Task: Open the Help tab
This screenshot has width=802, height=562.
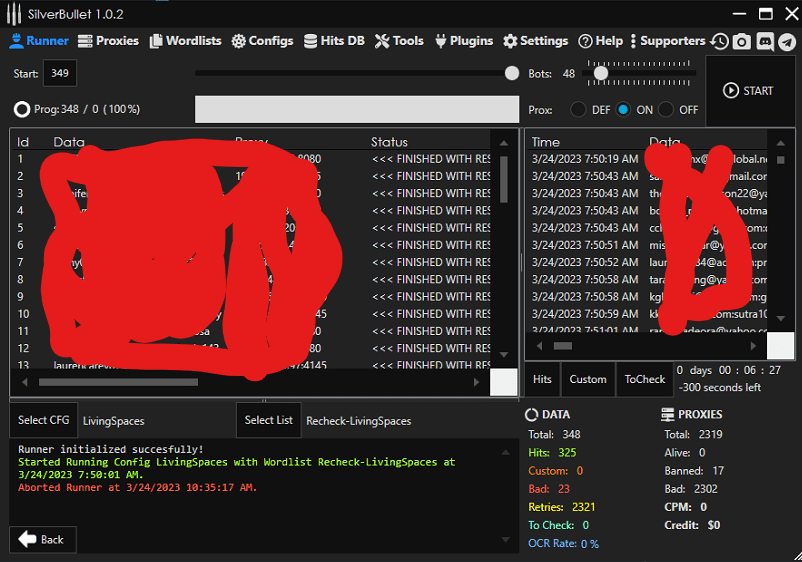Action: click(600, 41)
